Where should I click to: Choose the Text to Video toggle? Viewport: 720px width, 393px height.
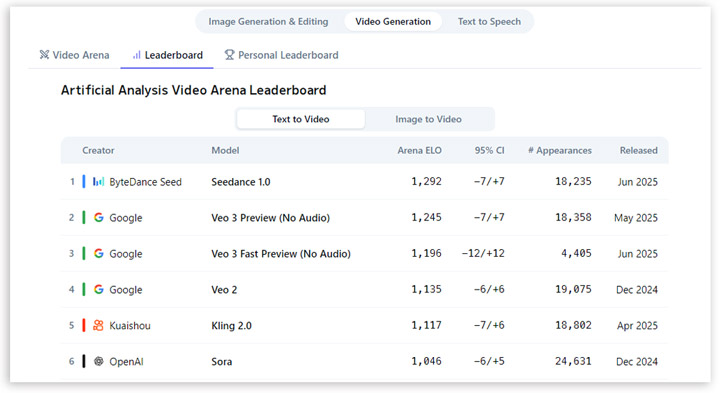coord(301,119)
